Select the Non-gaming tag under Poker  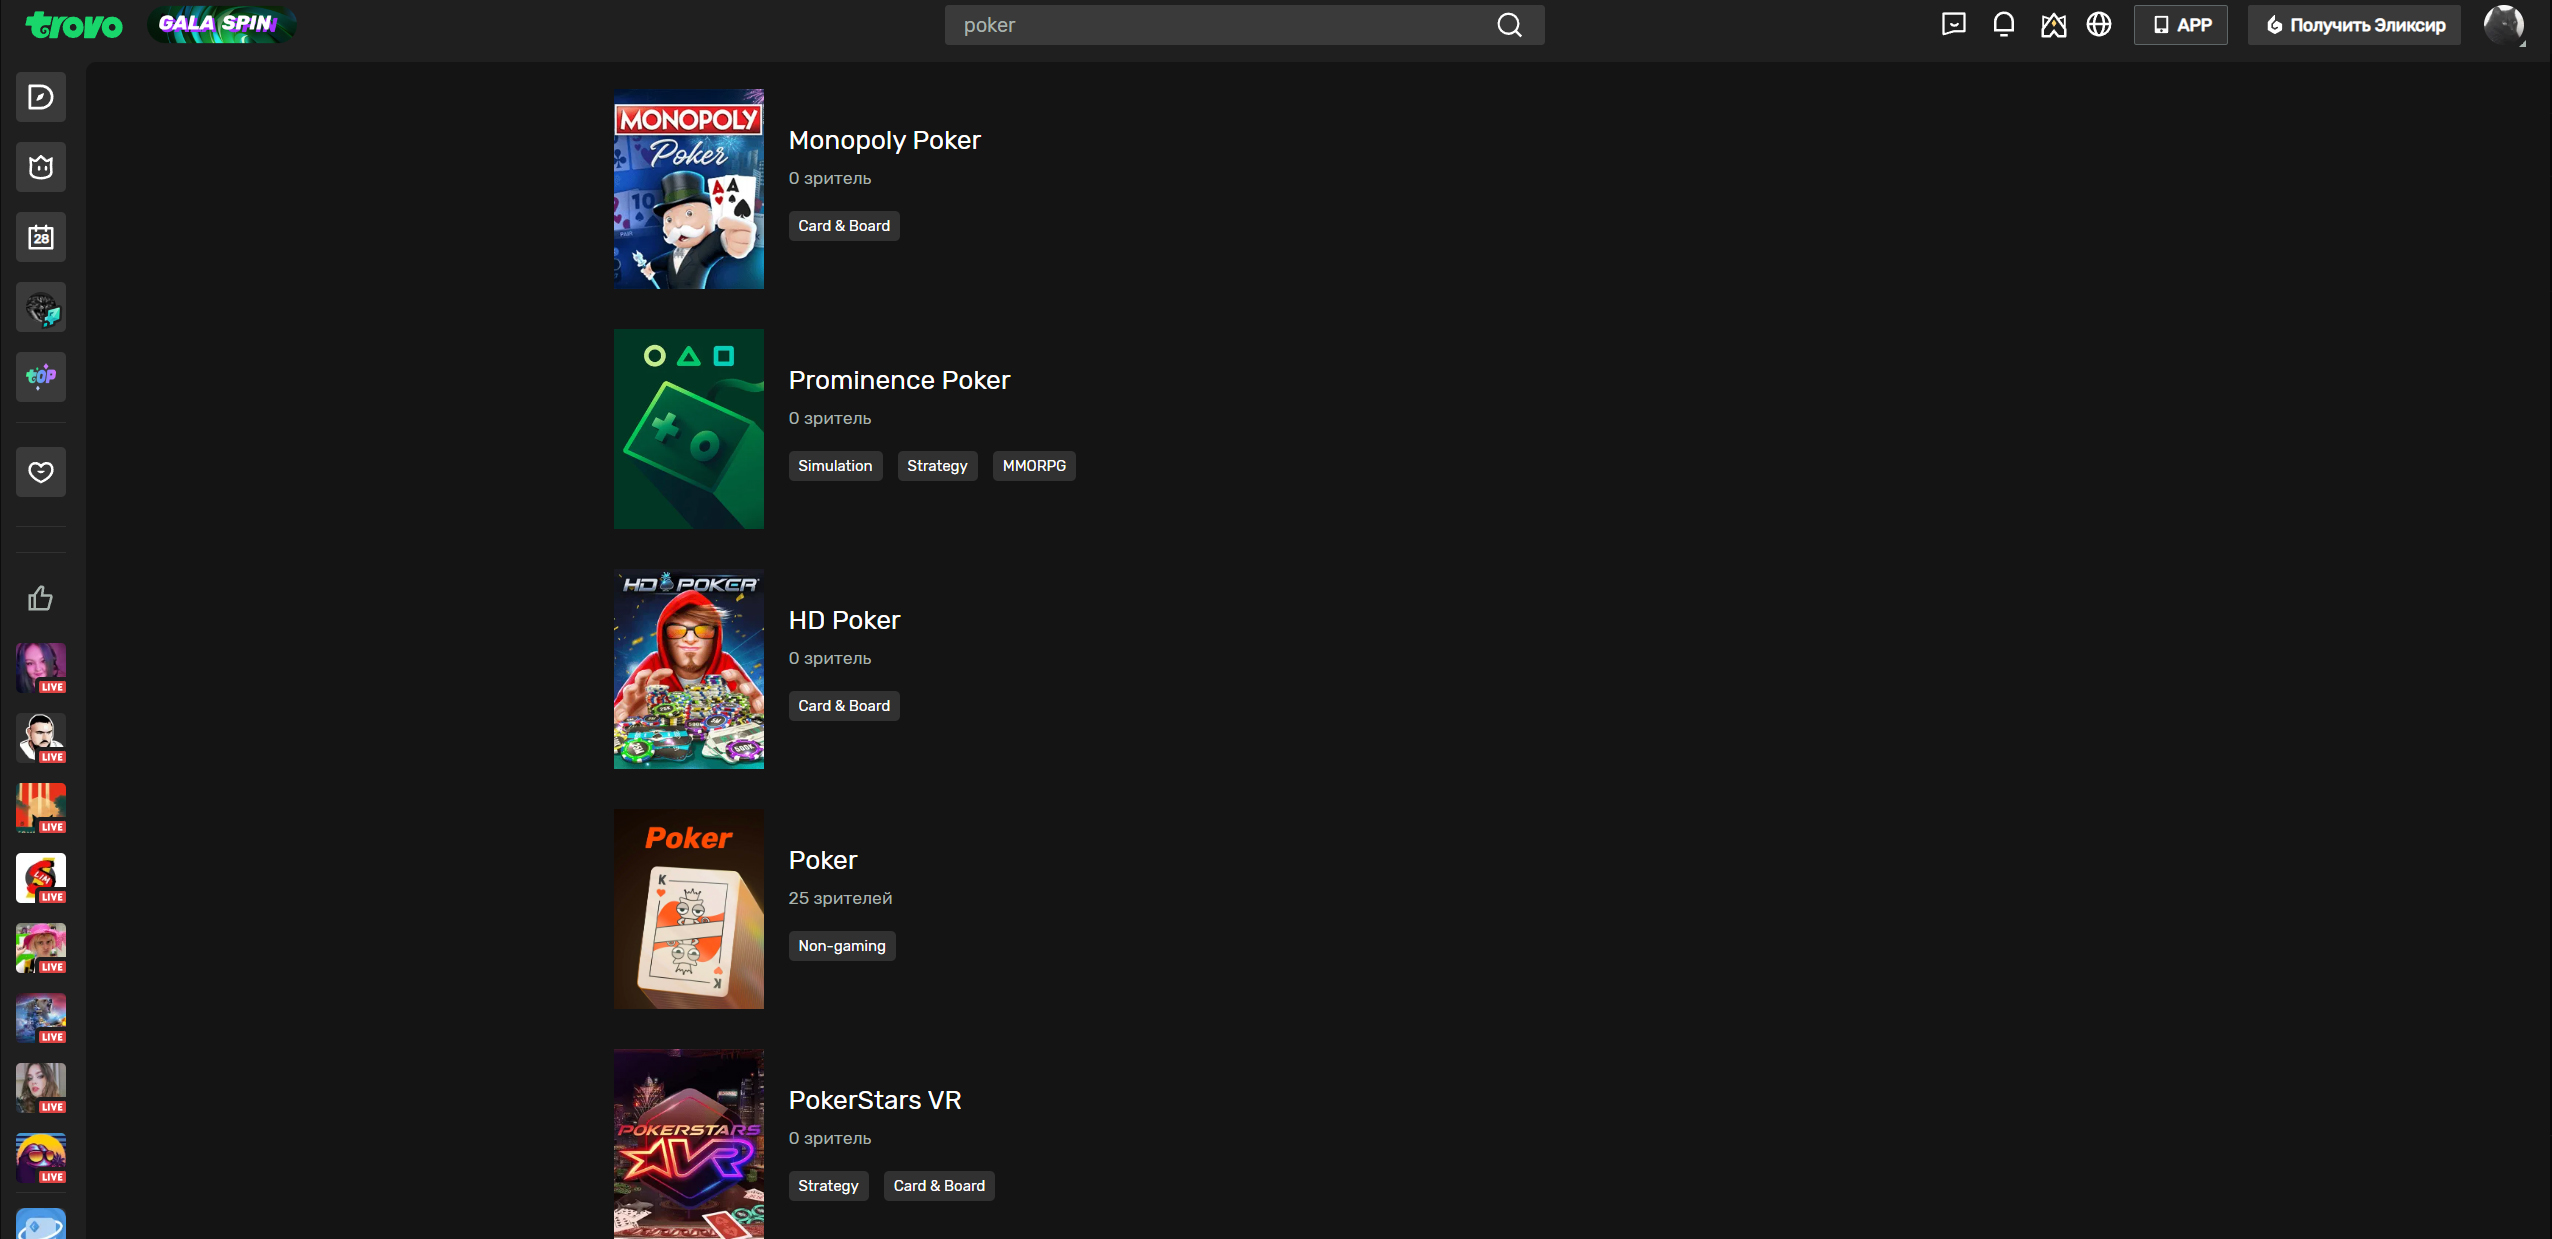(x=841, y=946)
